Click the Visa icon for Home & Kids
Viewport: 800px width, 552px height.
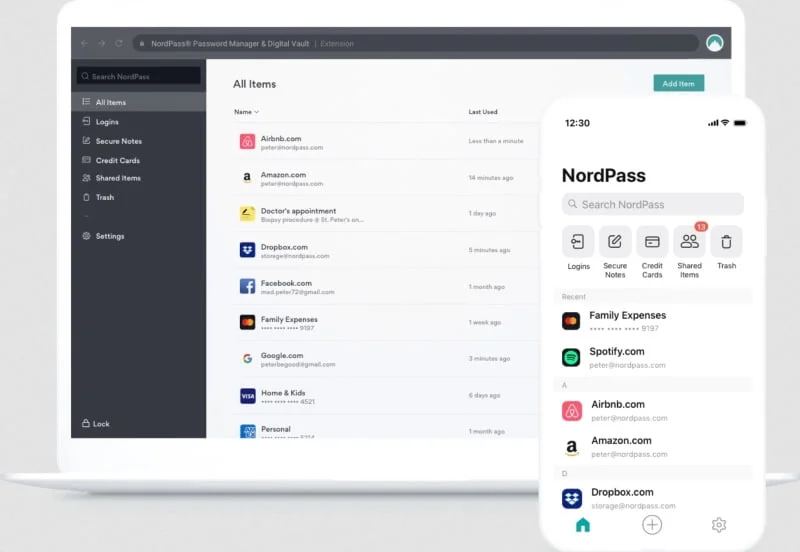click(x=247, y=395)
